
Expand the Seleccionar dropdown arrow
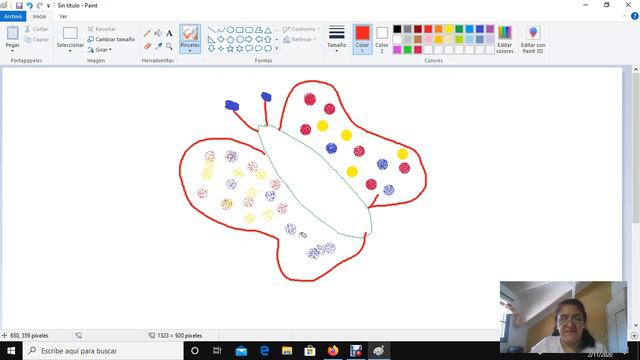(70, 51)
